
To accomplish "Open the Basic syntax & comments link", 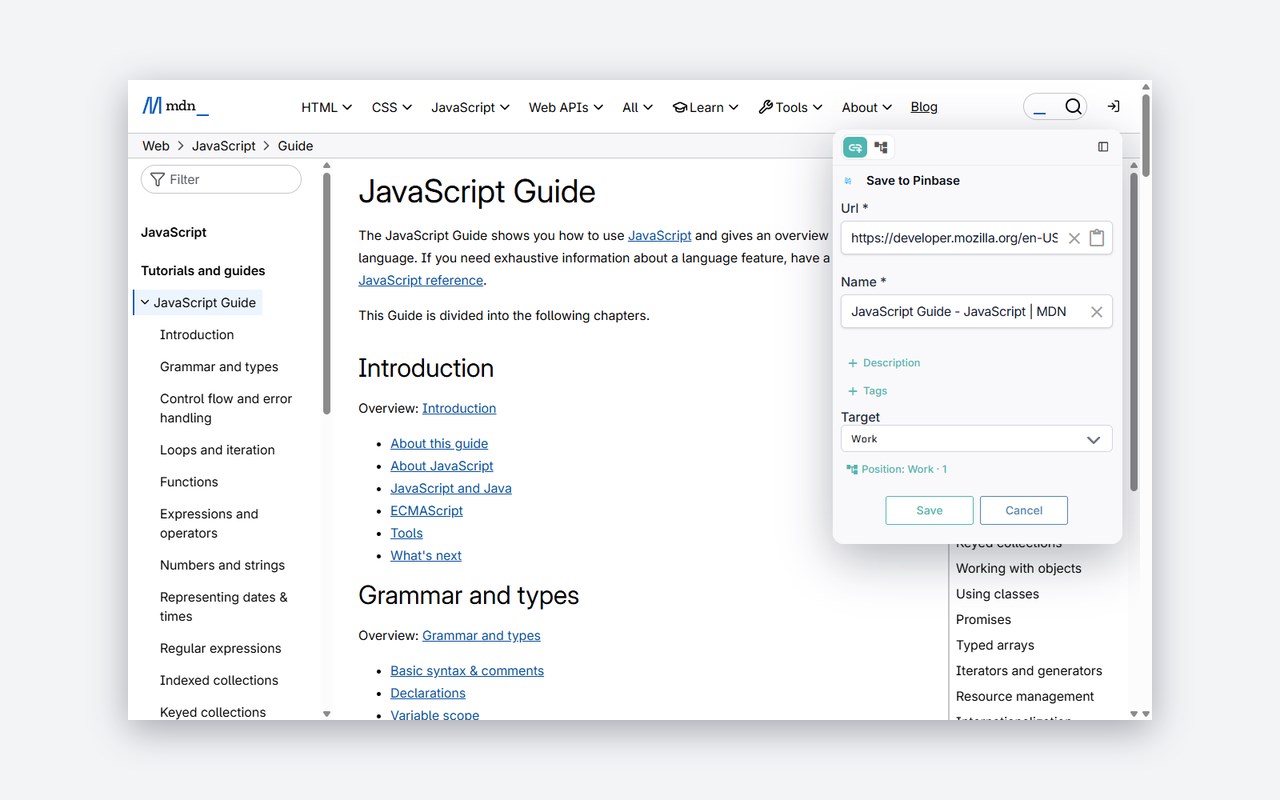I will point(467,671).
